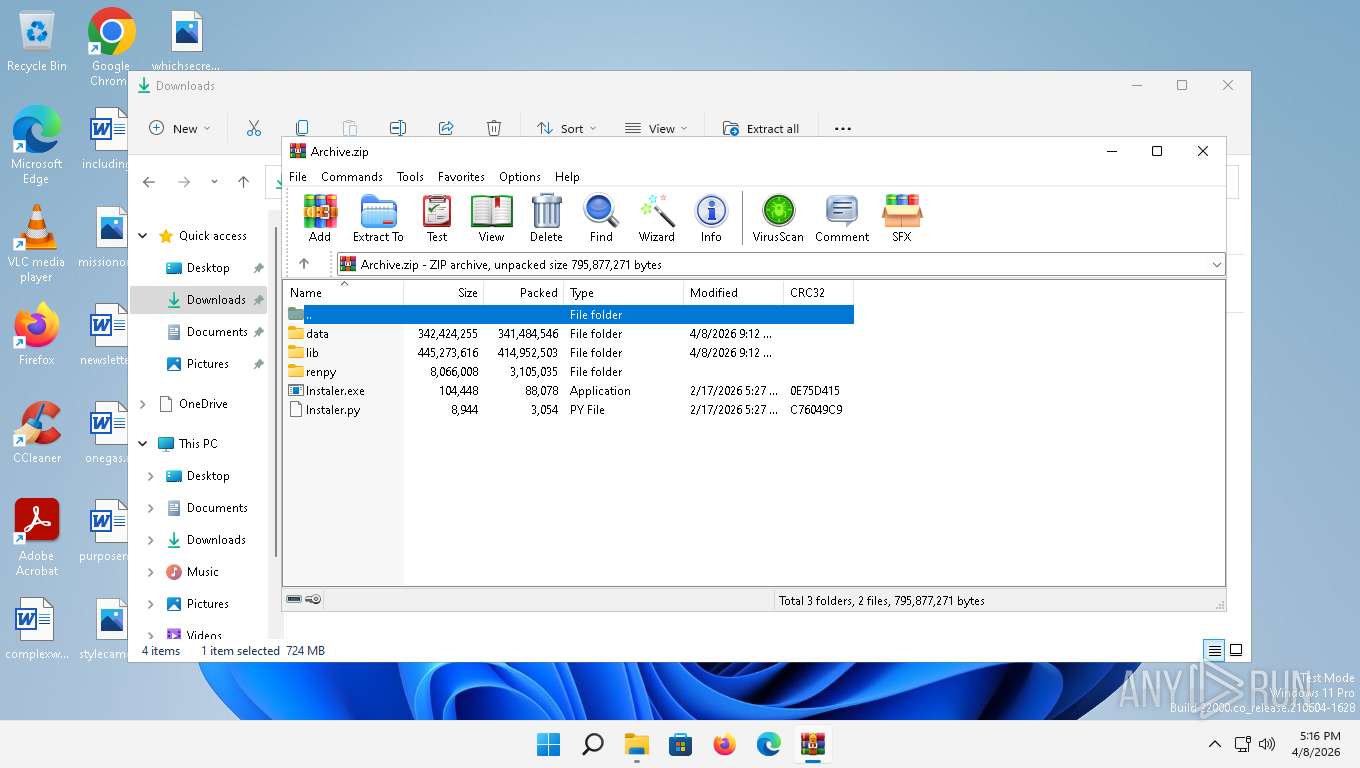The height and width of the screenshot is (768, 1360).
Task: Open Recycle Bin on the desktop
Action: pos(37,42)
